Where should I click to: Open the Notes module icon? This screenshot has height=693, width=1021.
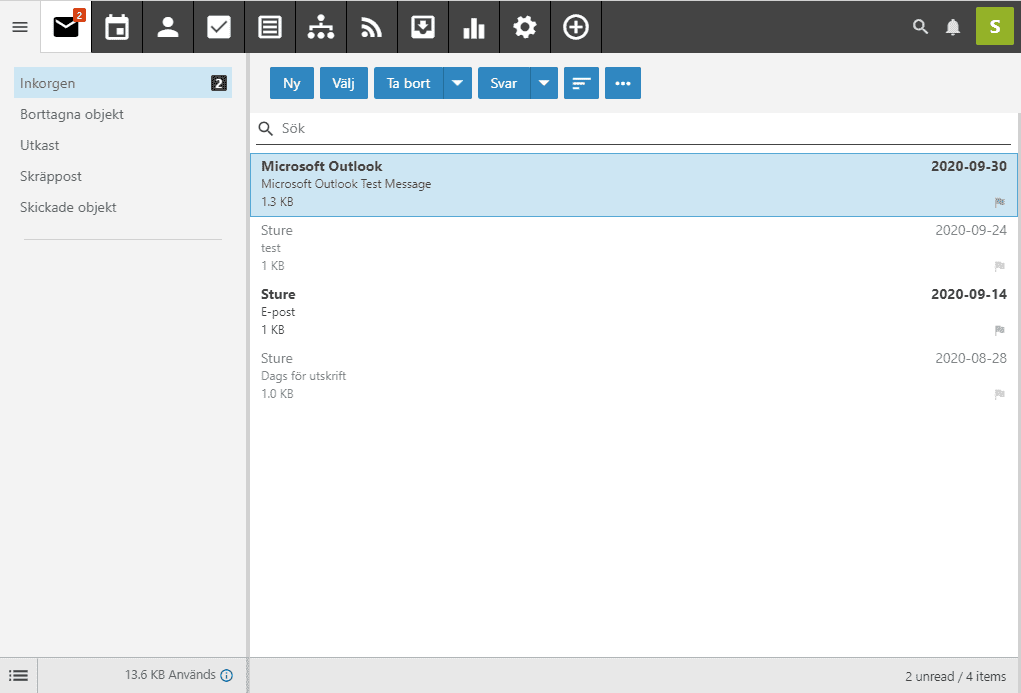pos(270,27)
